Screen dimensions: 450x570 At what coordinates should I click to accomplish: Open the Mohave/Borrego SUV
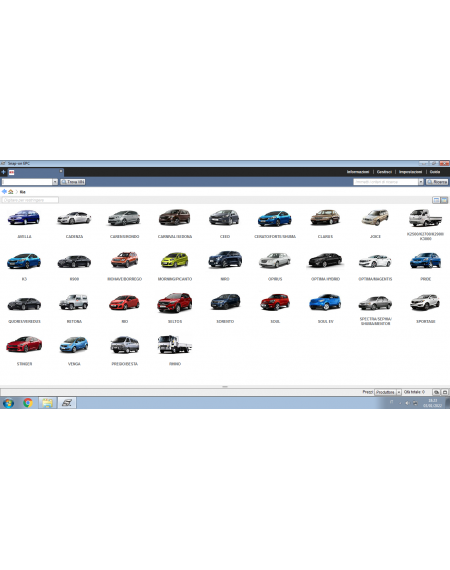tap(124, 260)
